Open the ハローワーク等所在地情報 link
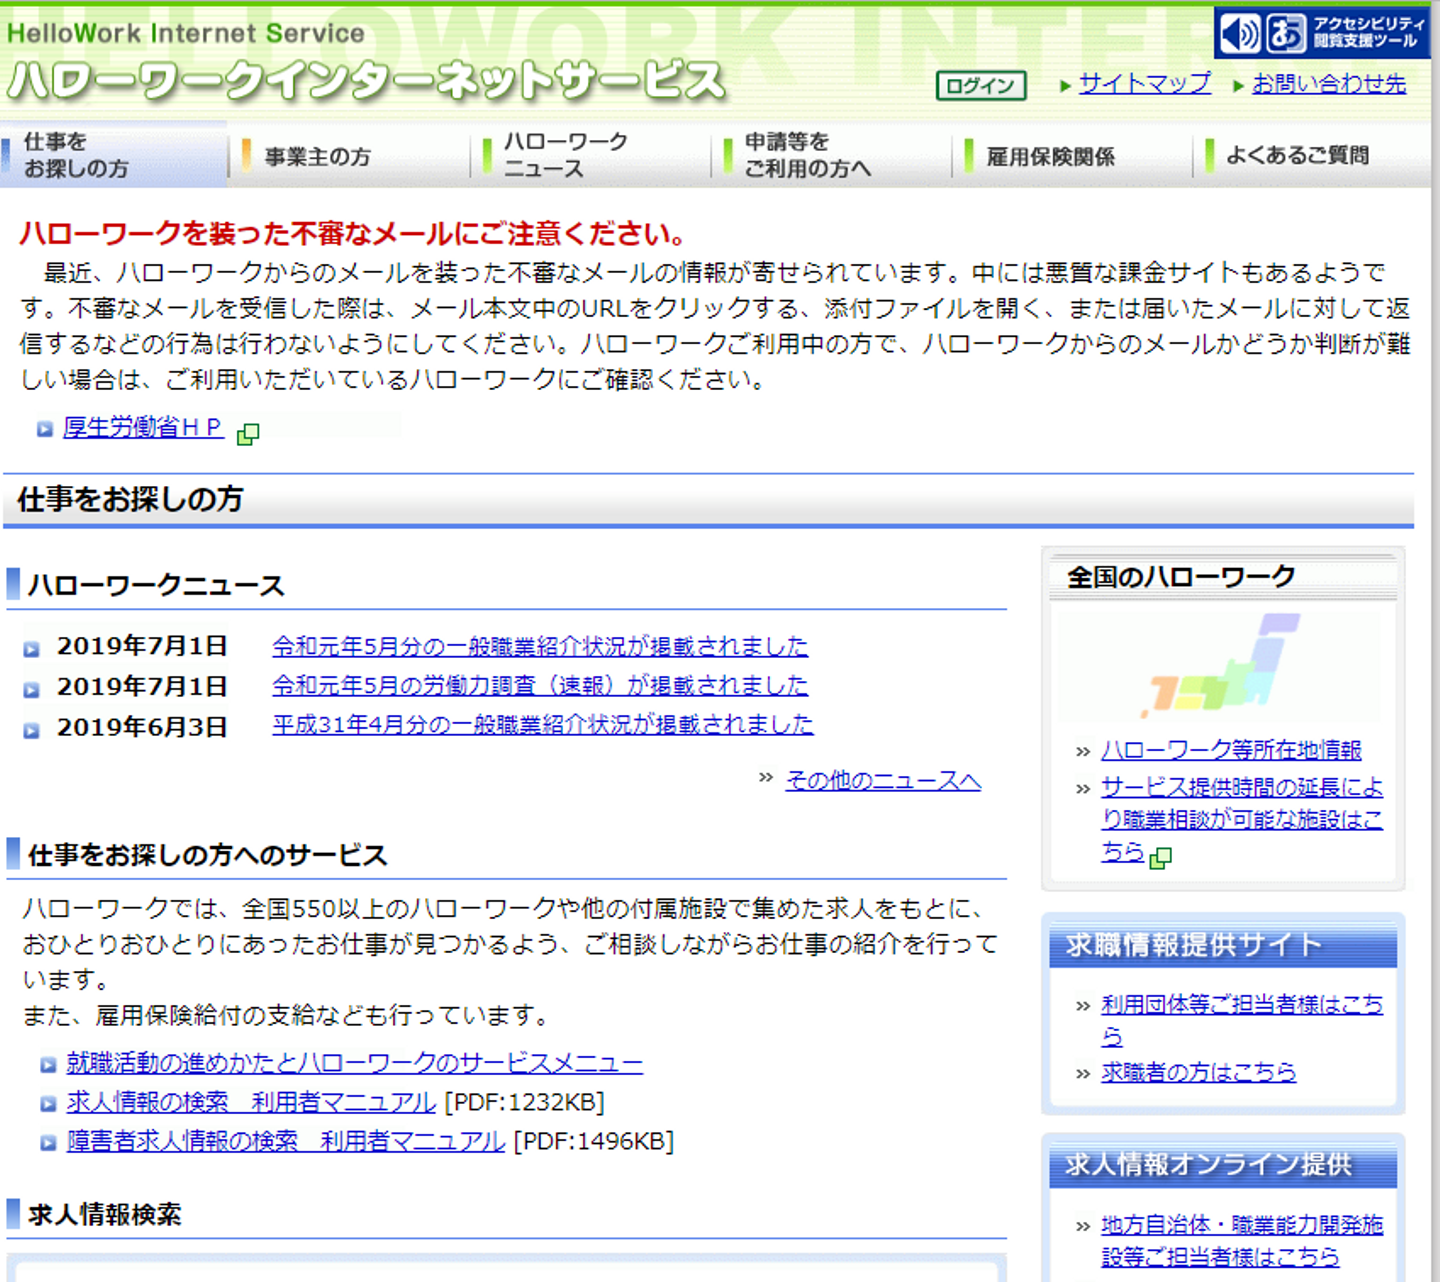This screenshot has height=1282, width=1440. [1231, 750]
